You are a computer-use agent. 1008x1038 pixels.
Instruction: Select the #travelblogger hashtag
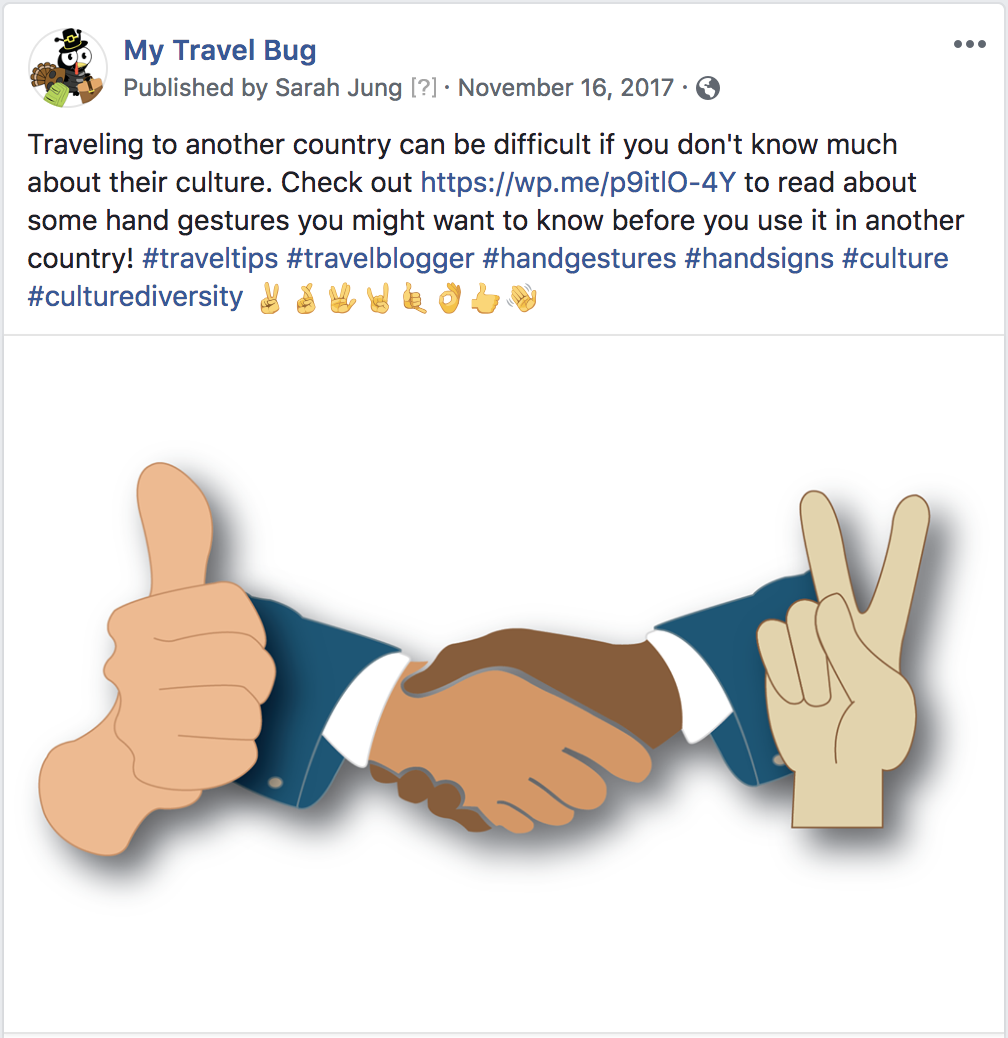[x=381, y=258]
